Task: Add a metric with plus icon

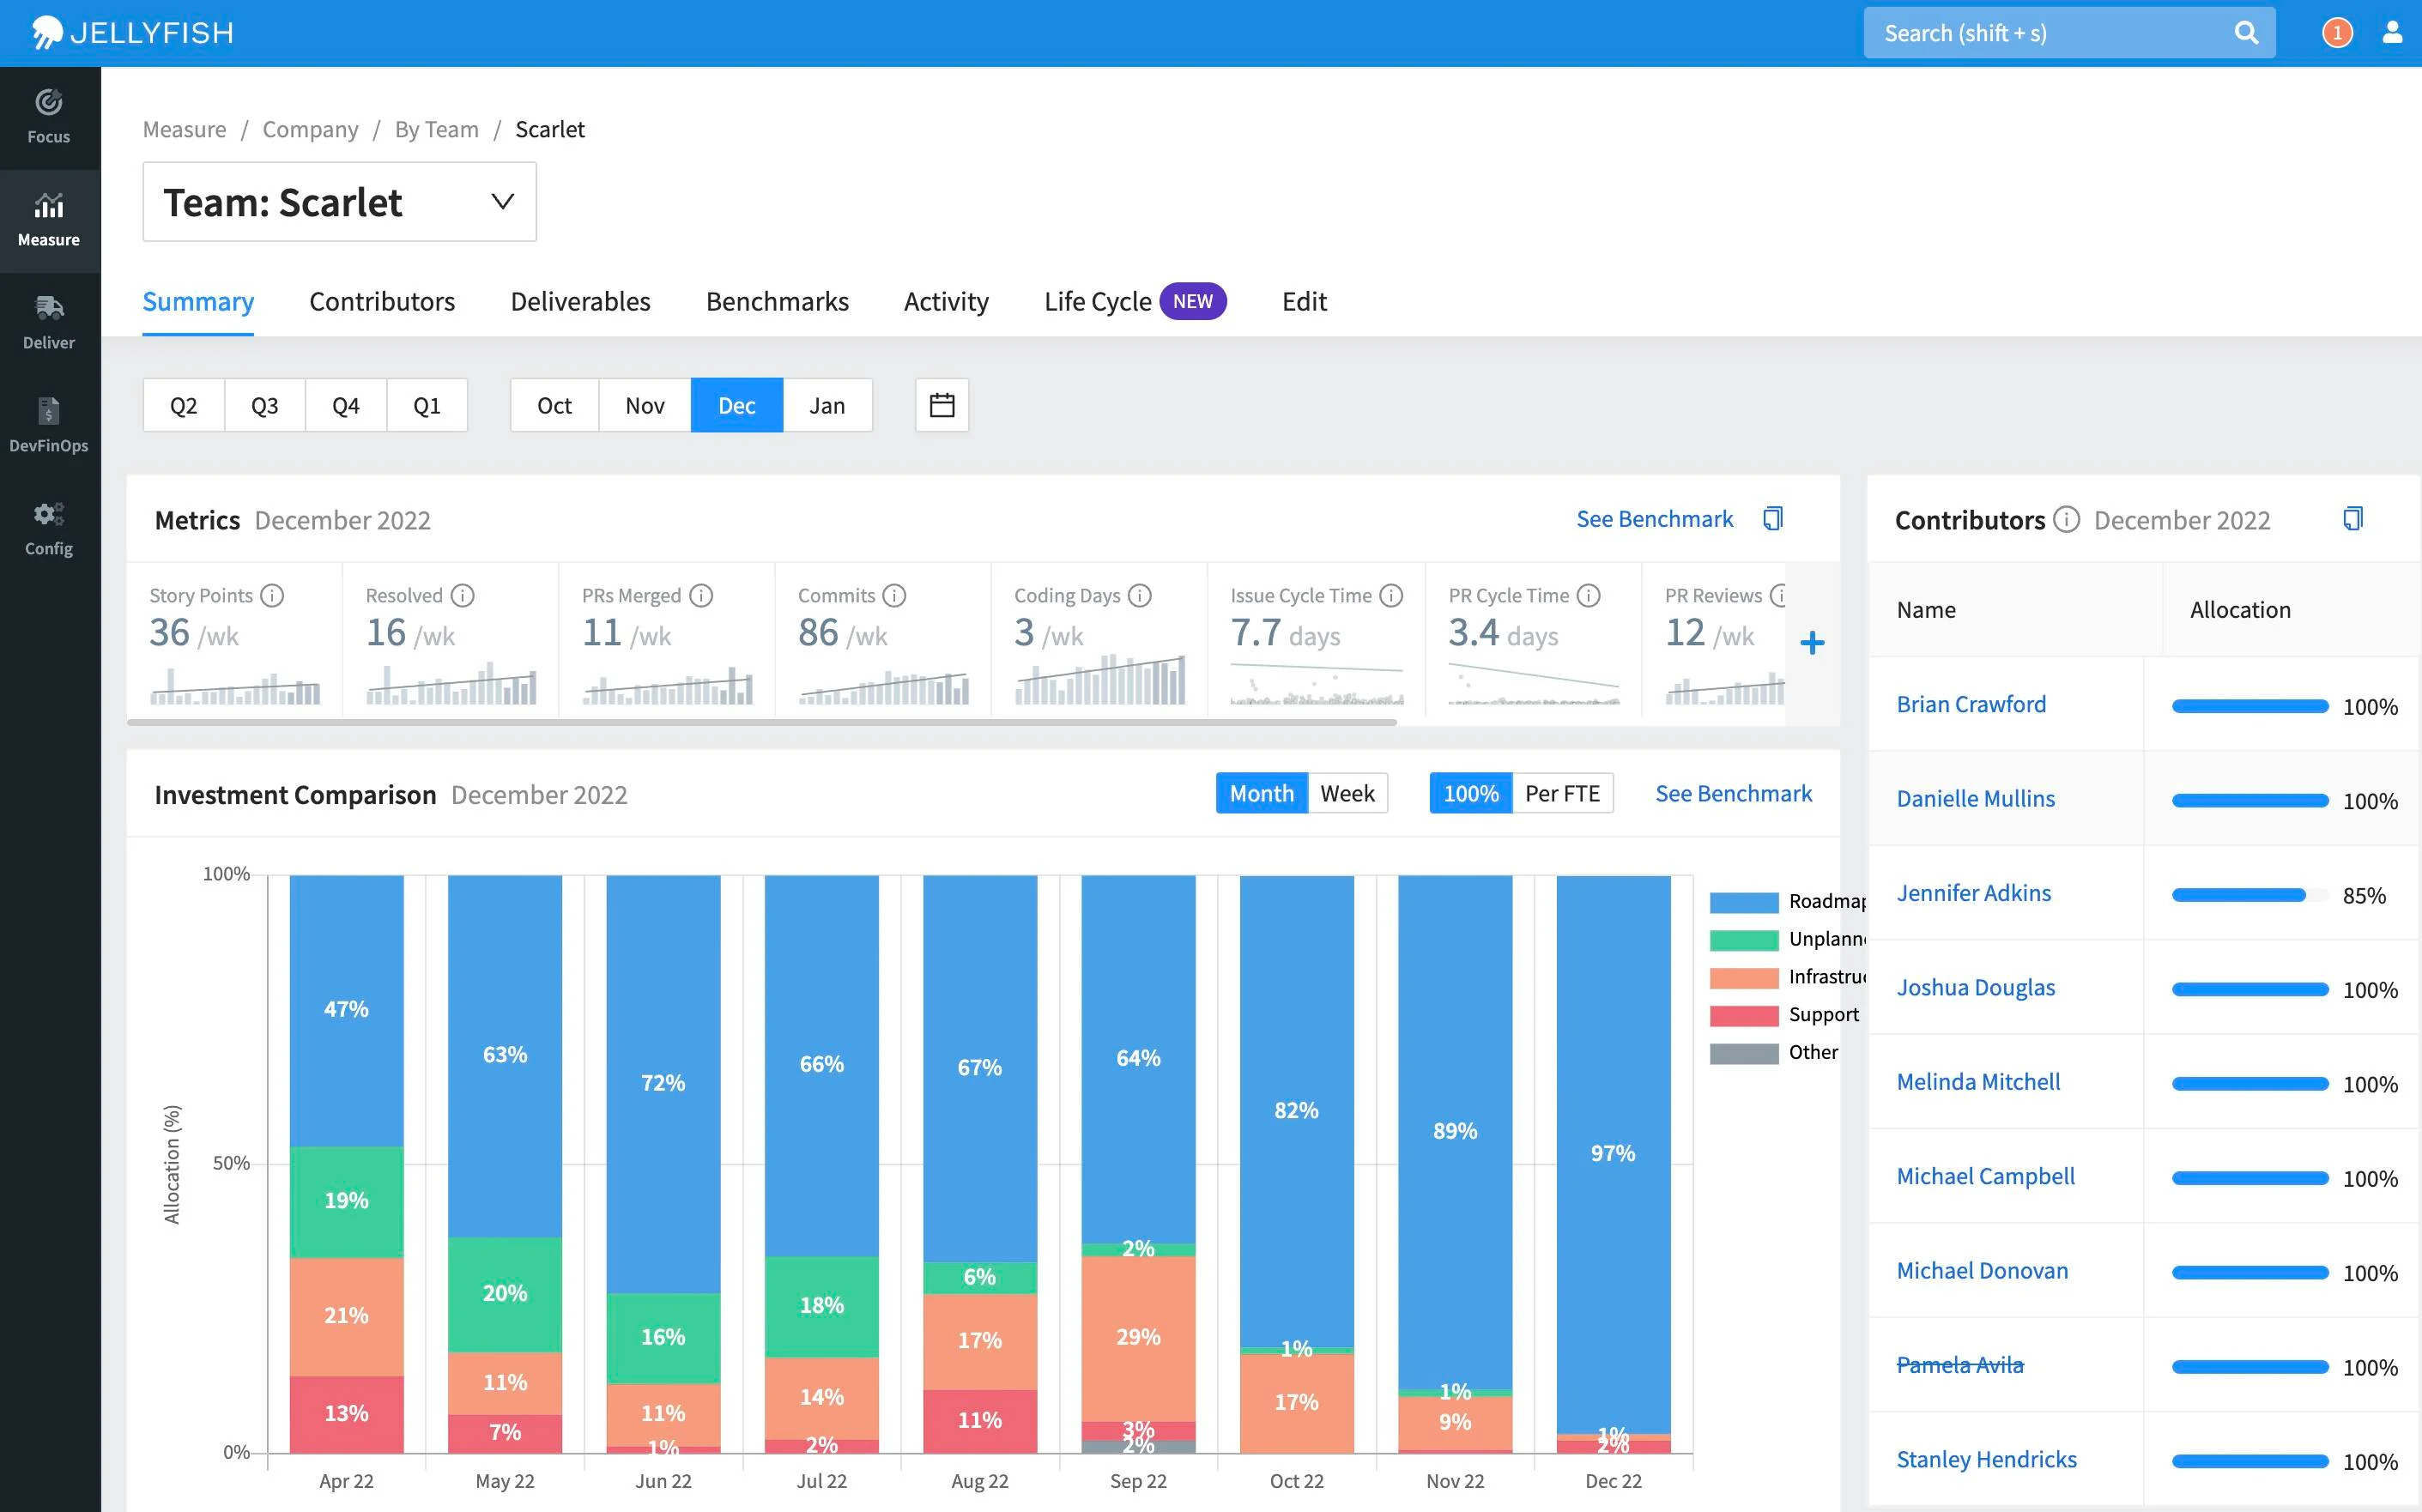Action: click(x=1812, y=643)
